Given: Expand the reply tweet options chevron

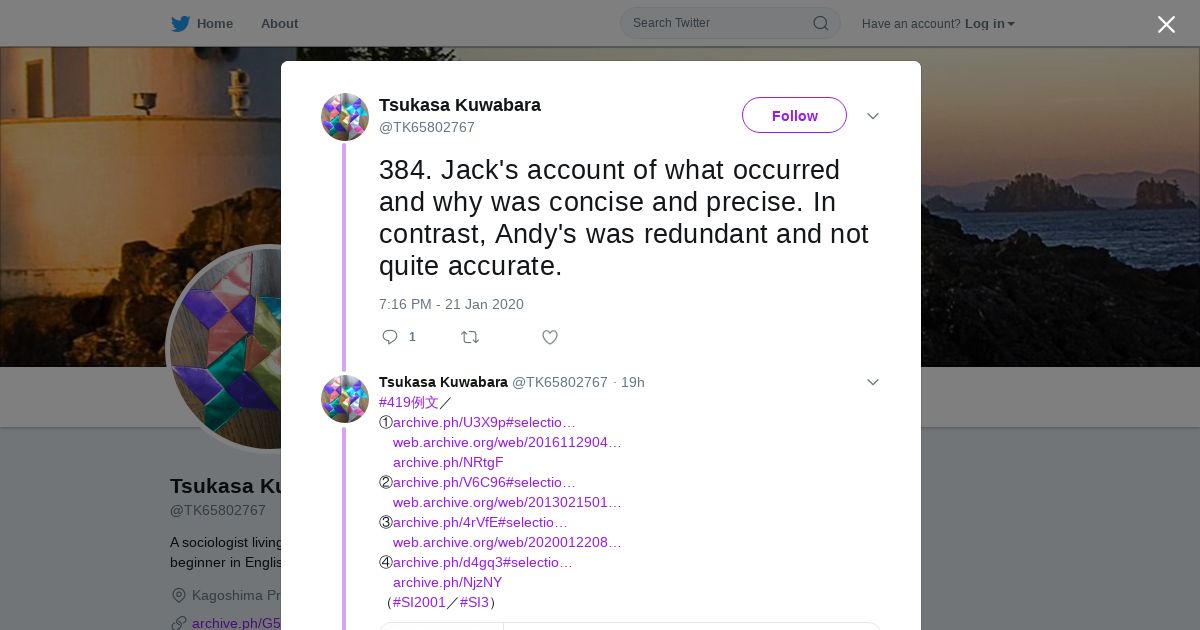Looking at the screenshot, I should pos(873,382).
